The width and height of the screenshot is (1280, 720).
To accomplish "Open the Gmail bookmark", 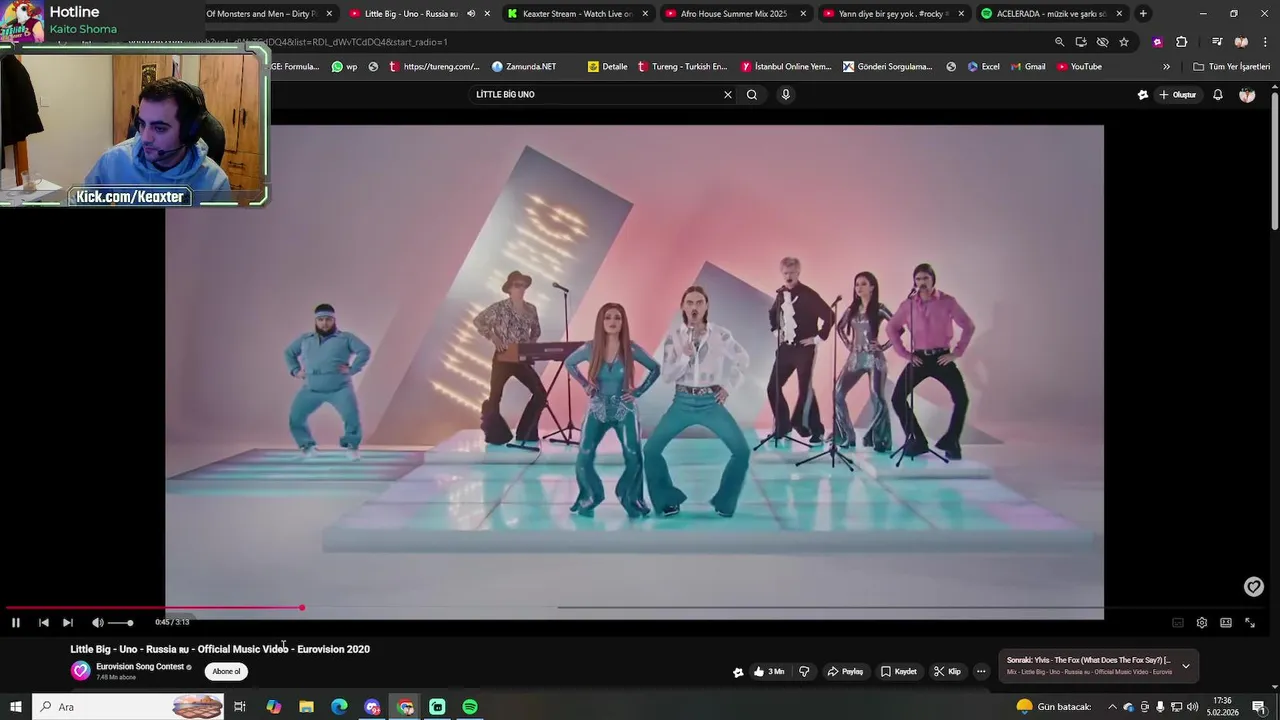I will coord(1027,67).
